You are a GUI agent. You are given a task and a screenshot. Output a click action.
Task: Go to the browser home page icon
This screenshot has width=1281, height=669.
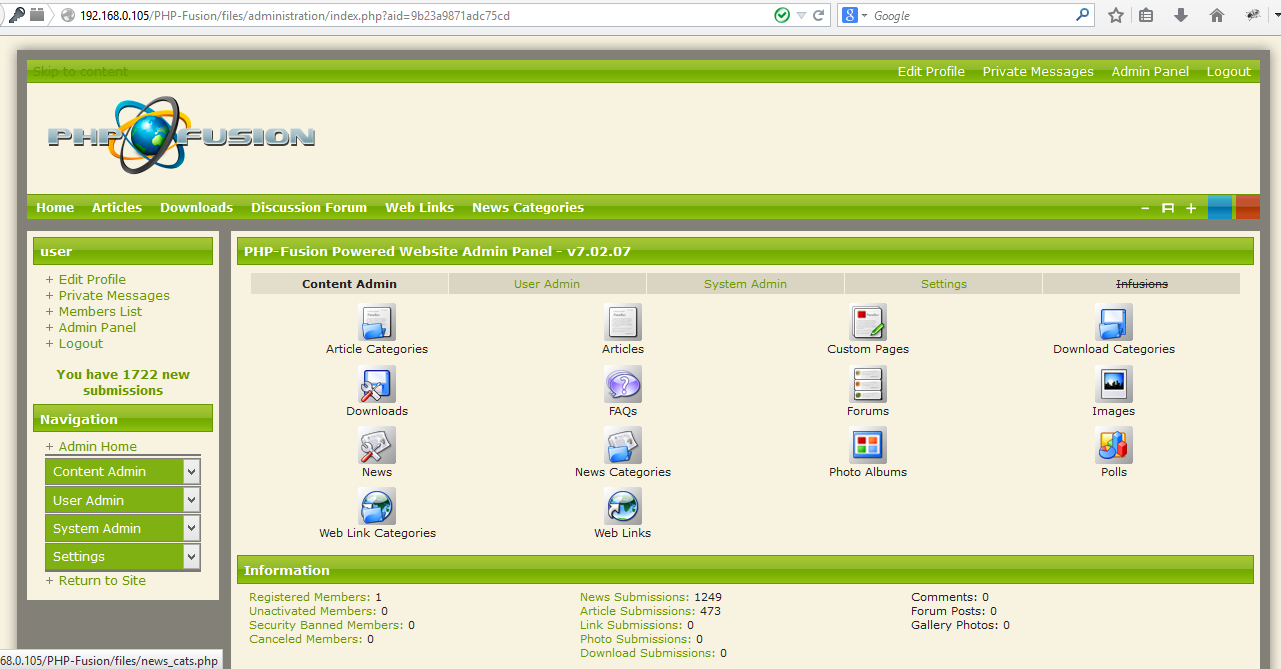(x=1217, y=15)
